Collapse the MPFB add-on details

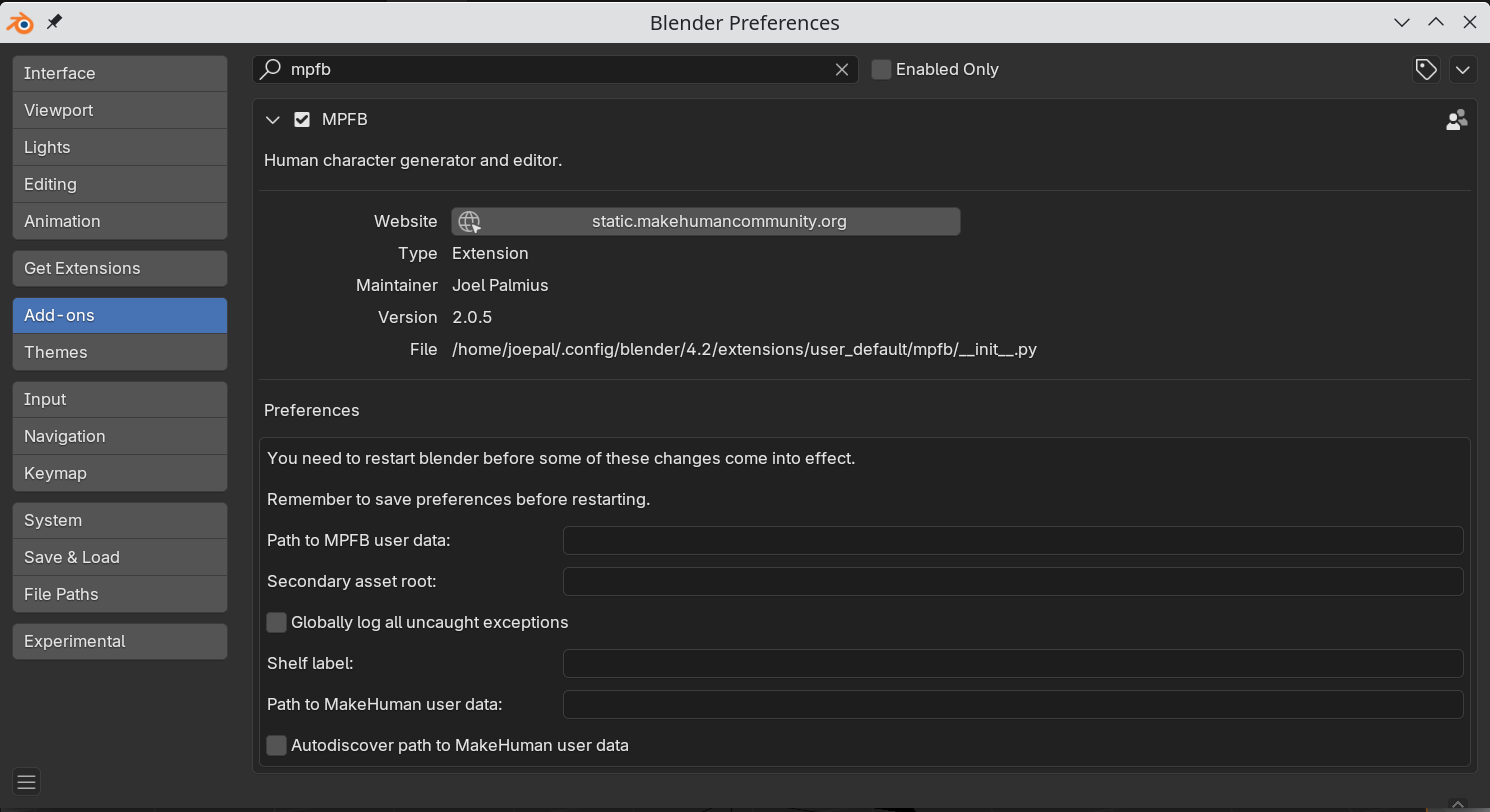(272, 120)
